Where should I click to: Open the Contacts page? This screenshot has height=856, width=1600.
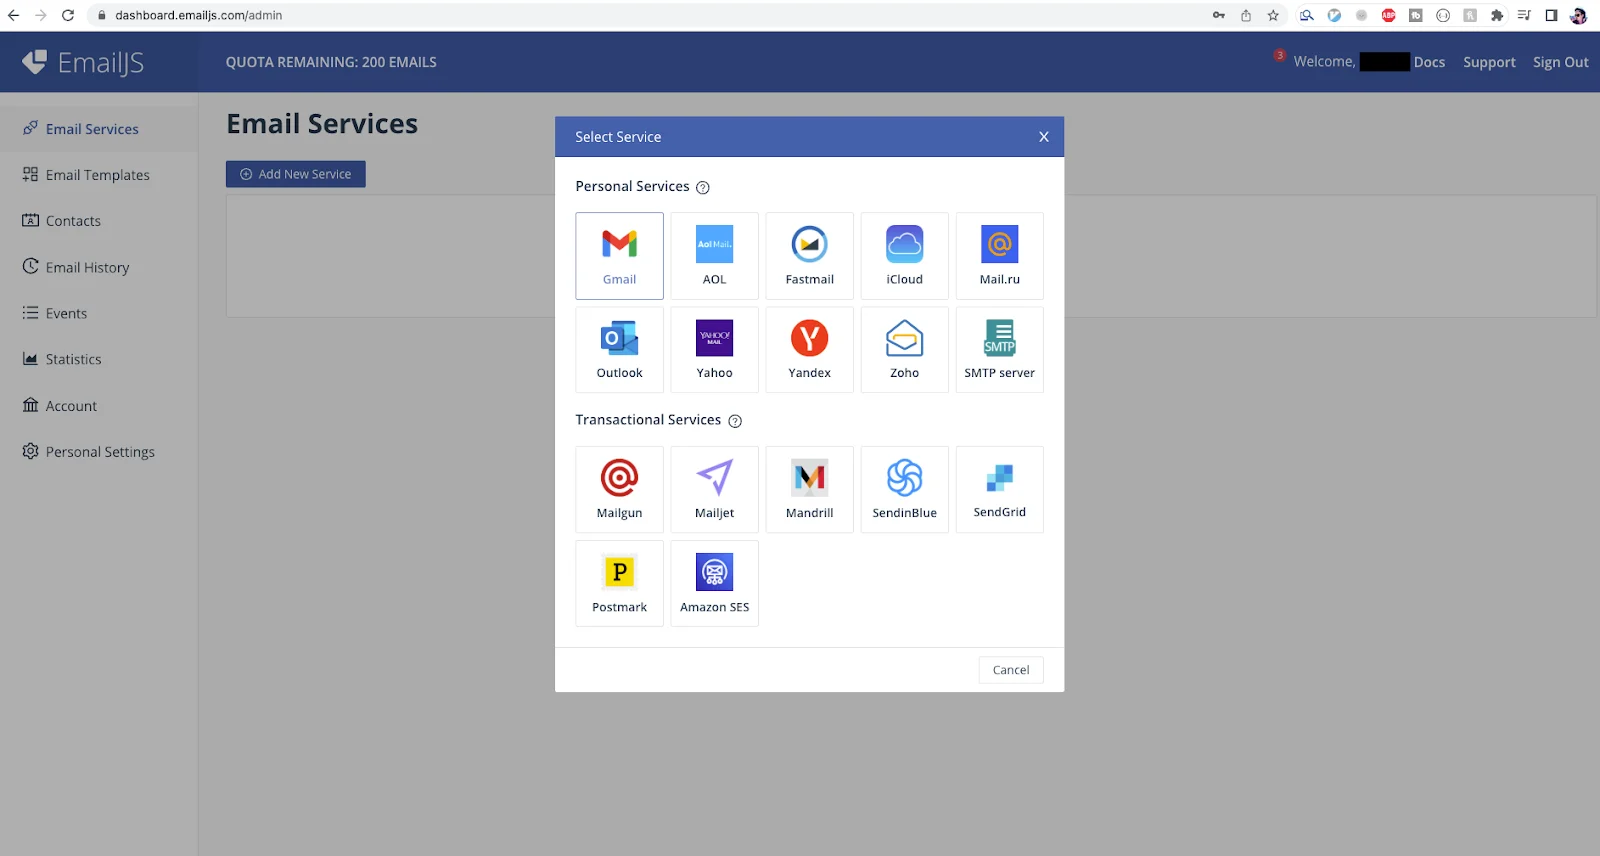(73, 221)
